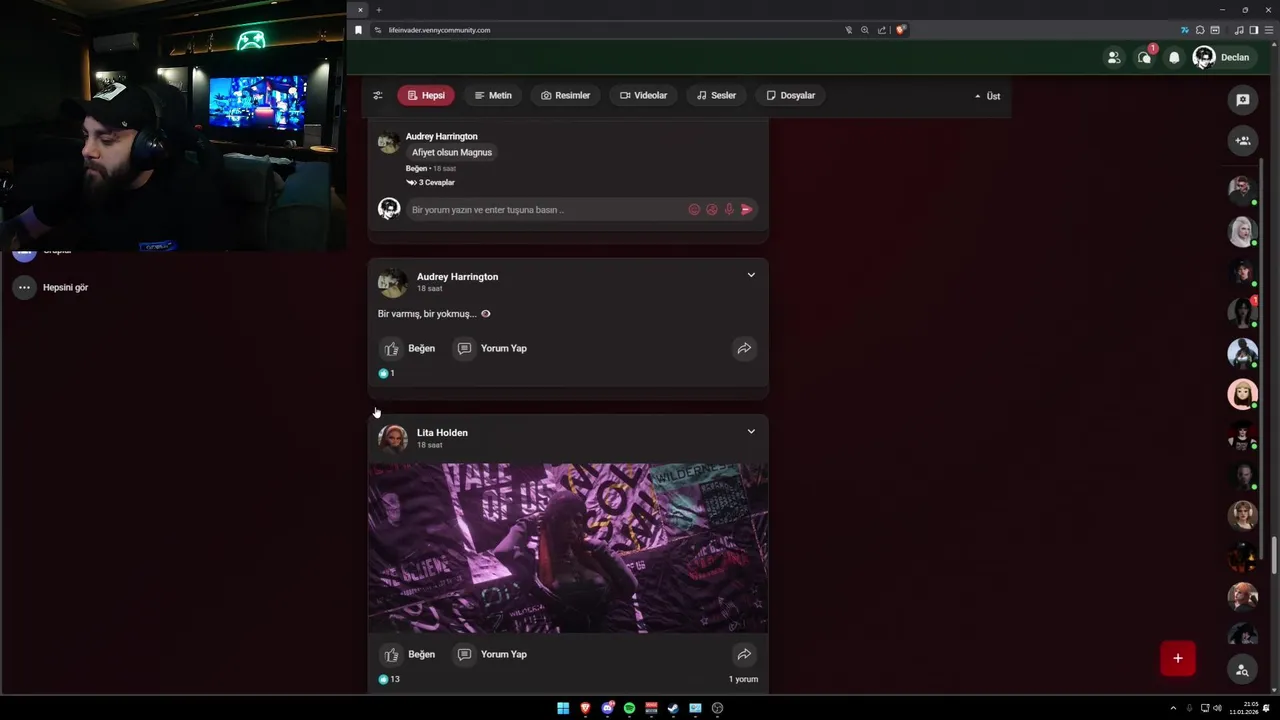Open Steam from the taskbar

(x=673, y=708)
